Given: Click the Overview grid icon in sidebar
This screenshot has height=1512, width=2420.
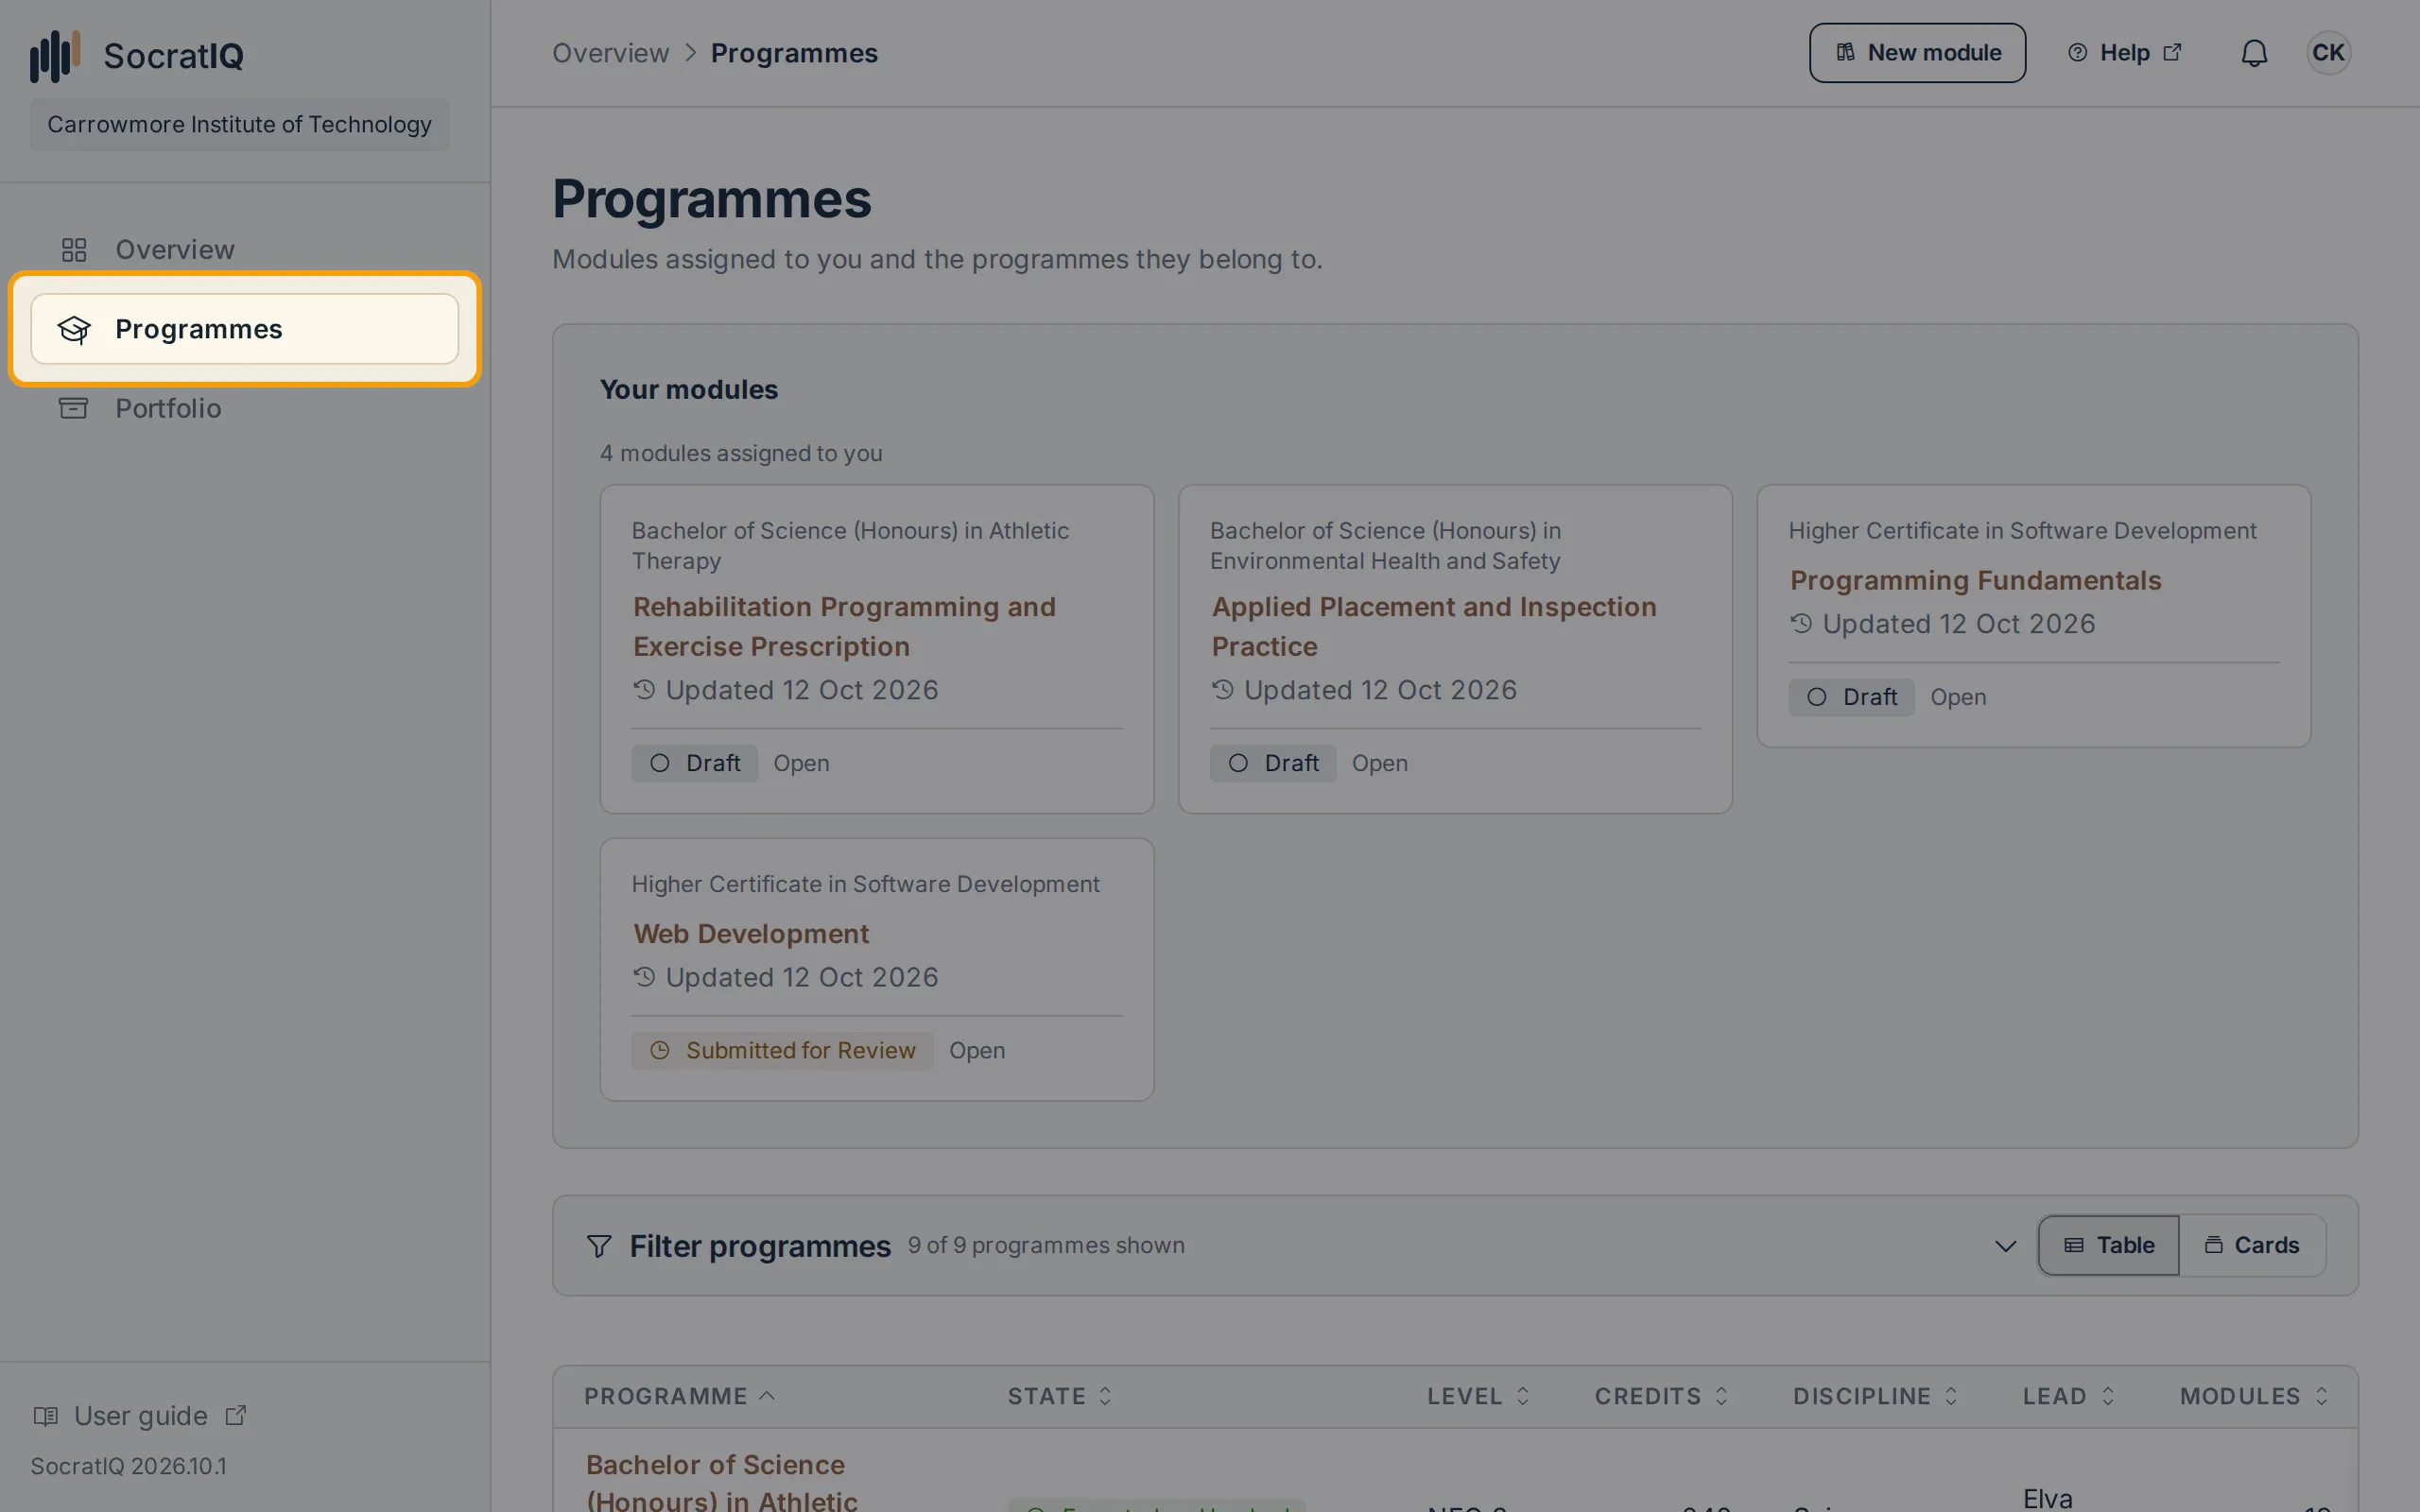Looking at the screenshot, I should coord(74,249).
